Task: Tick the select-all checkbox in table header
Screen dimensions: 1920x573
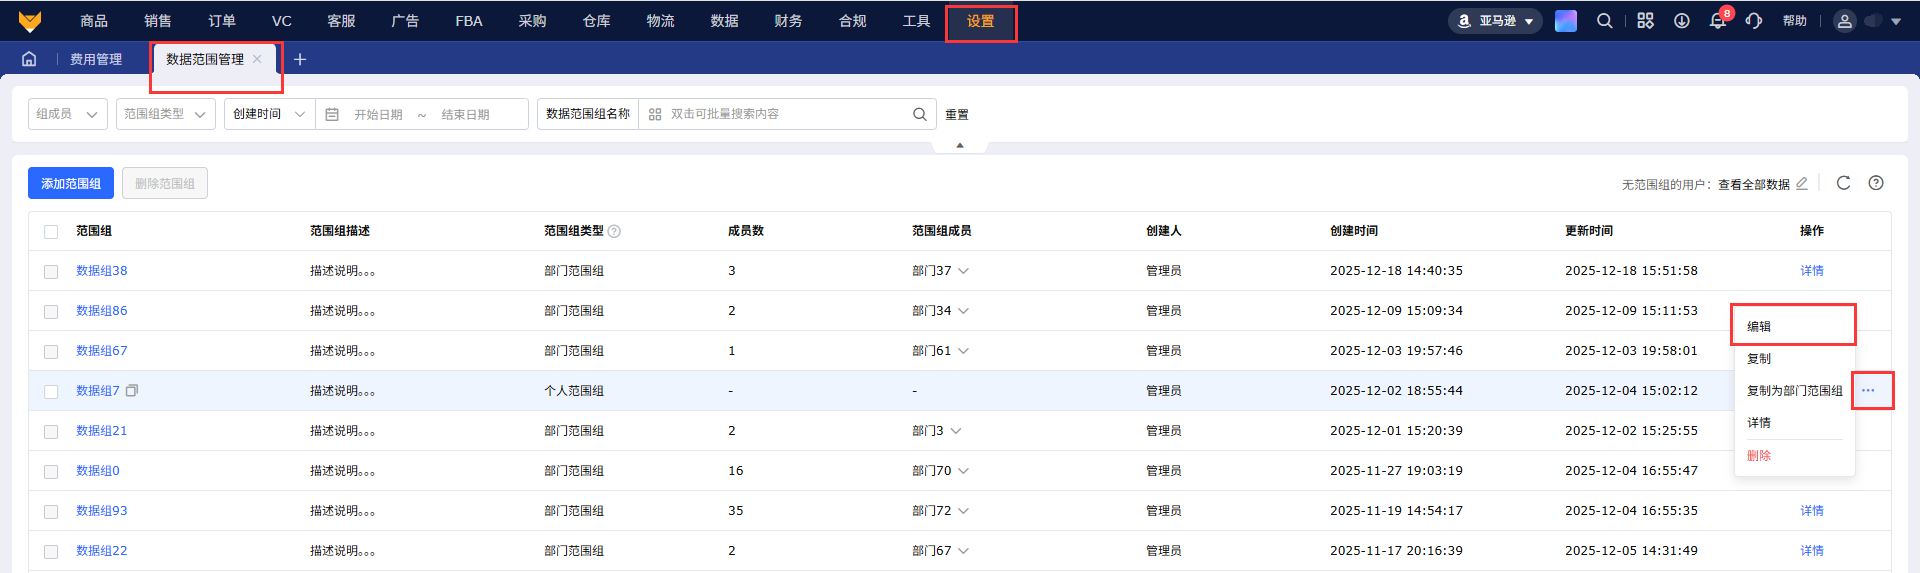Action: (x=51, y=231)
